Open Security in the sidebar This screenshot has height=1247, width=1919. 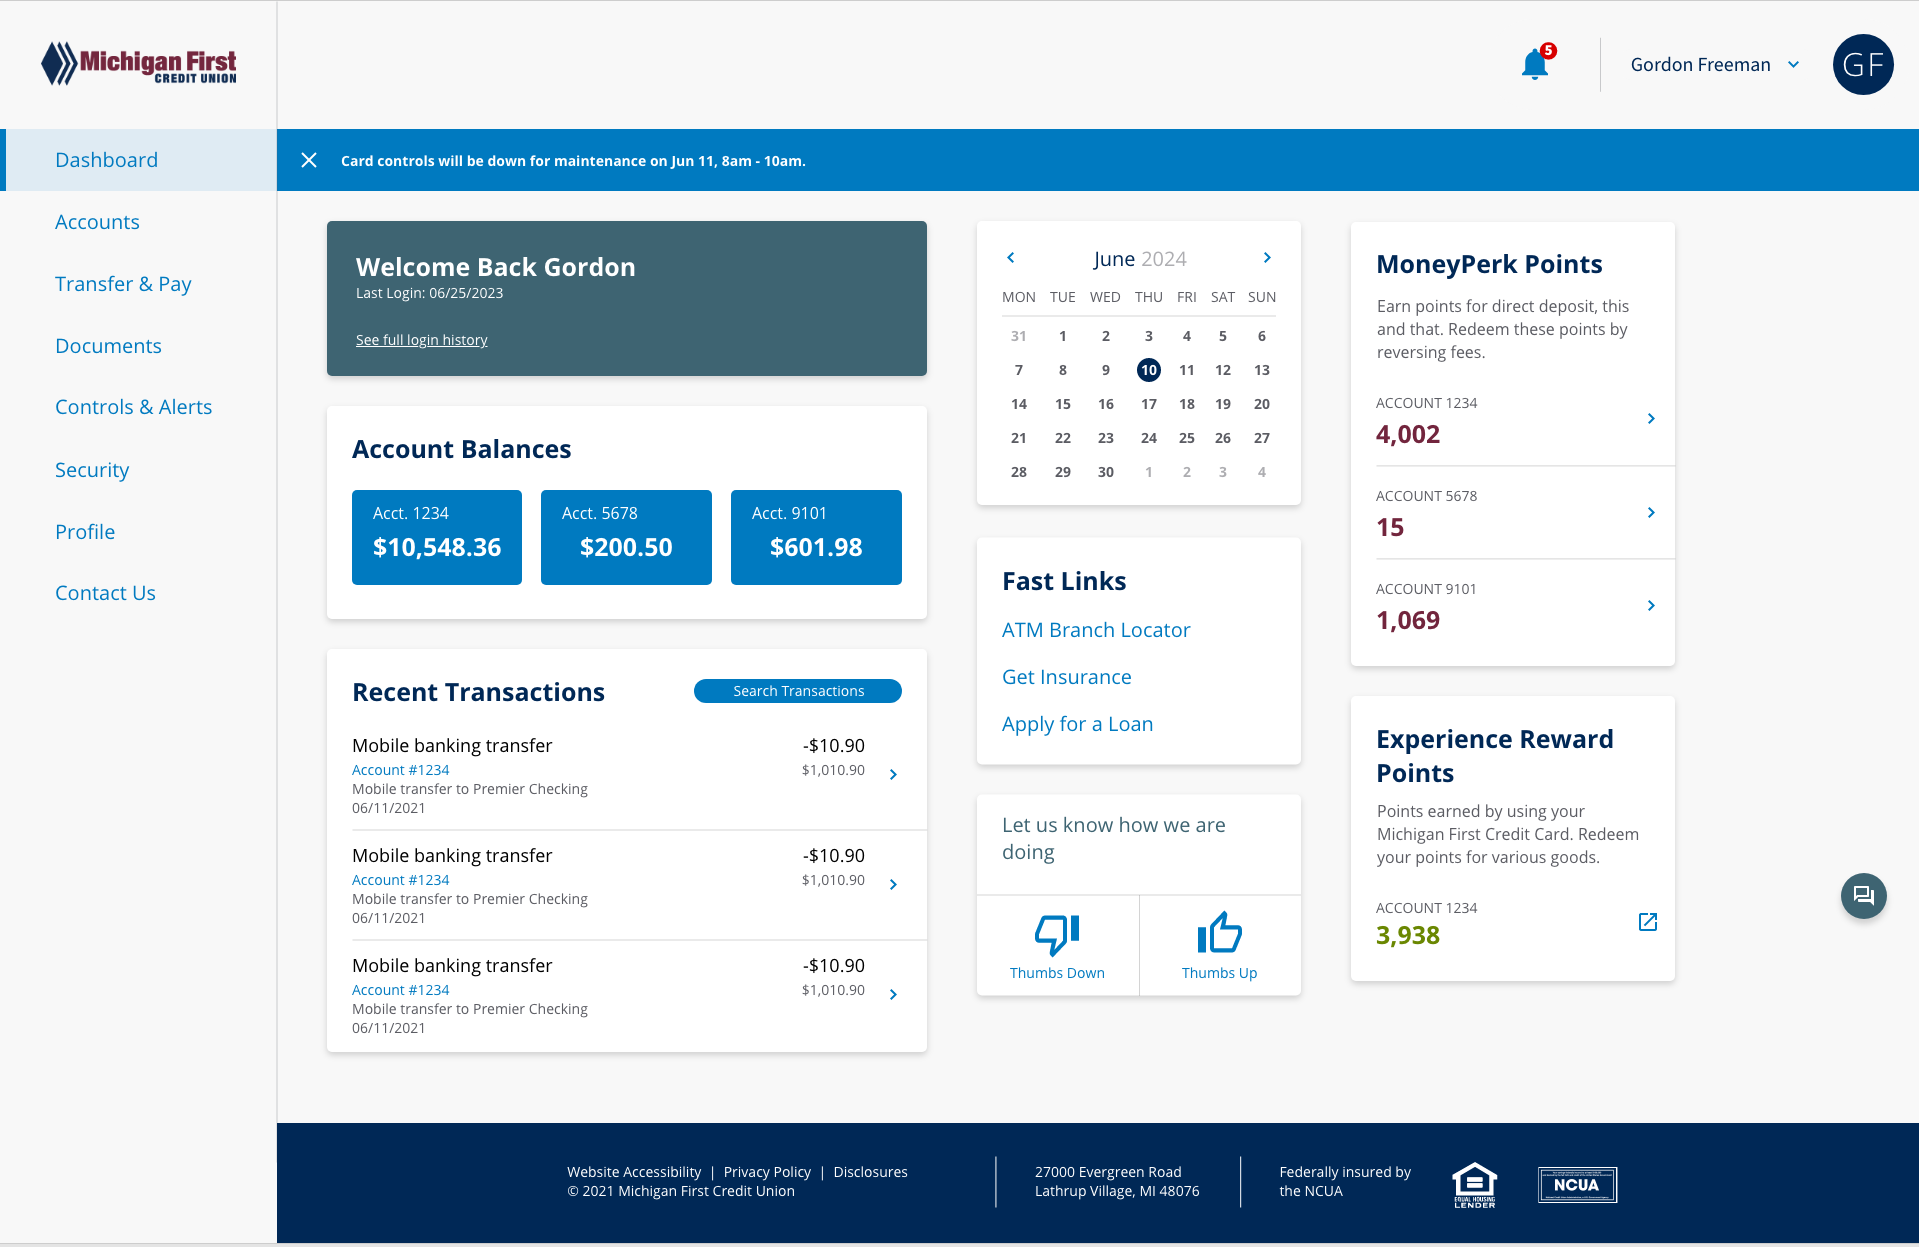click(x=92, y=470)
